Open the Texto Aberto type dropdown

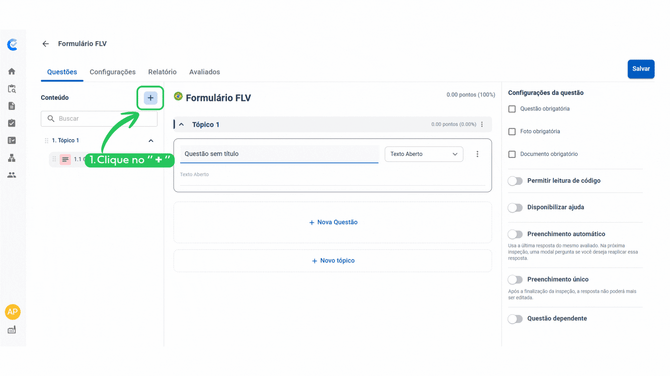pyautogui.click(x=424, y=154)
